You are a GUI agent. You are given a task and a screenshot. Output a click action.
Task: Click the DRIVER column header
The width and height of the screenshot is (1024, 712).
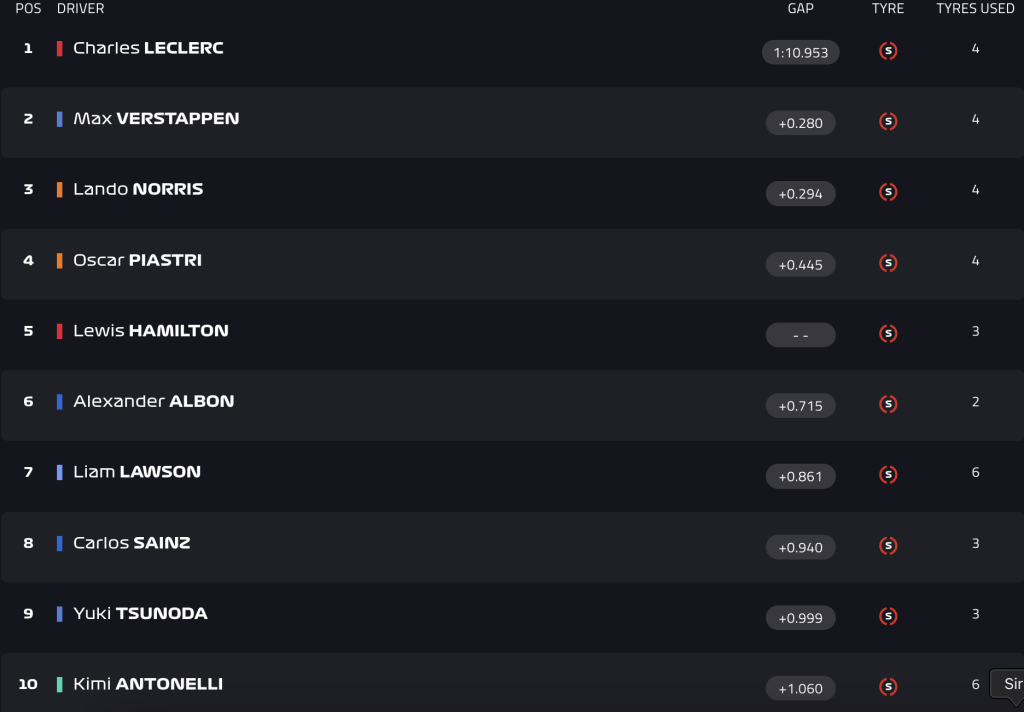point(80,8)
